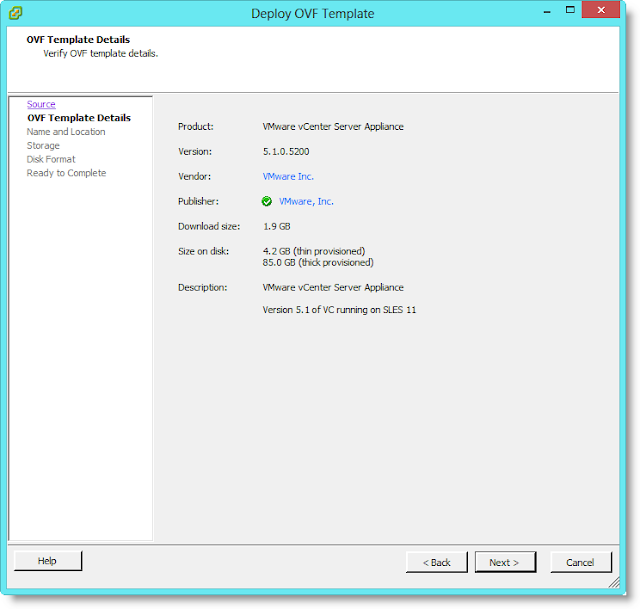Click the Publisher: label
Viewport: 640px width, 609px height.
pyautogui.click(x=198, y=201)
